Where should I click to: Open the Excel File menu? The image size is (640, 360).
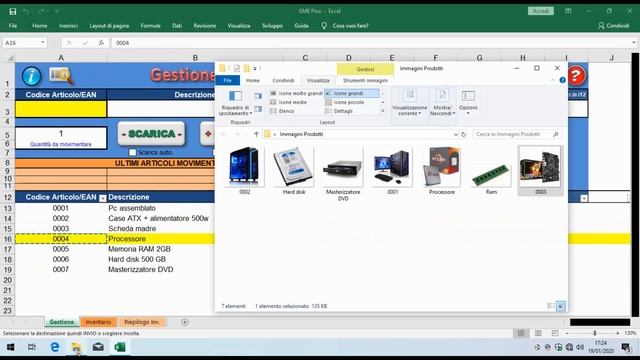coord(13,26)
